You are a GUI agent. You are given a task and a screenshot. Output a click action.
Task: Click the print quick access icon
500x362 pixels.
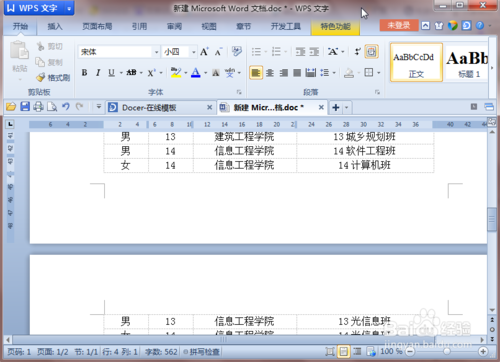click(38, 107)
